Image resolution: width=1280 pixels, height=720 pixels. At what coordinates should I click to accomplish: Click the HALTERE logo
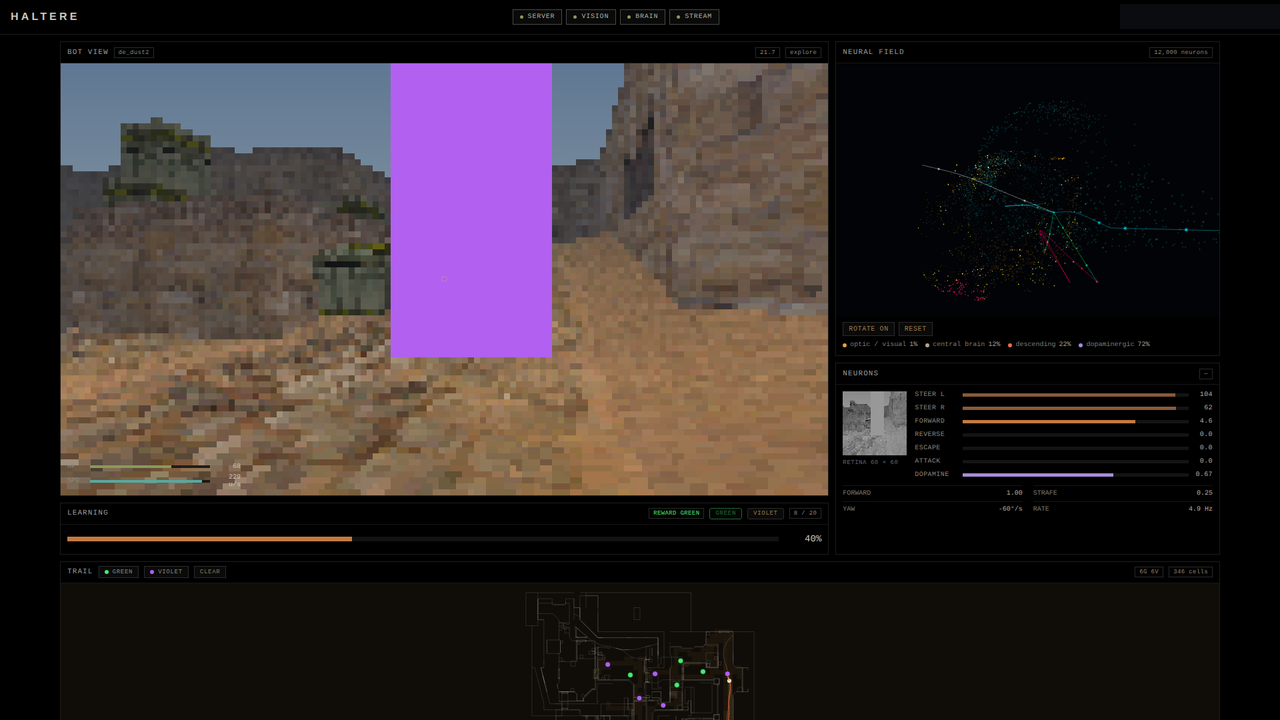pyautogui.click(x=45, y=17)
